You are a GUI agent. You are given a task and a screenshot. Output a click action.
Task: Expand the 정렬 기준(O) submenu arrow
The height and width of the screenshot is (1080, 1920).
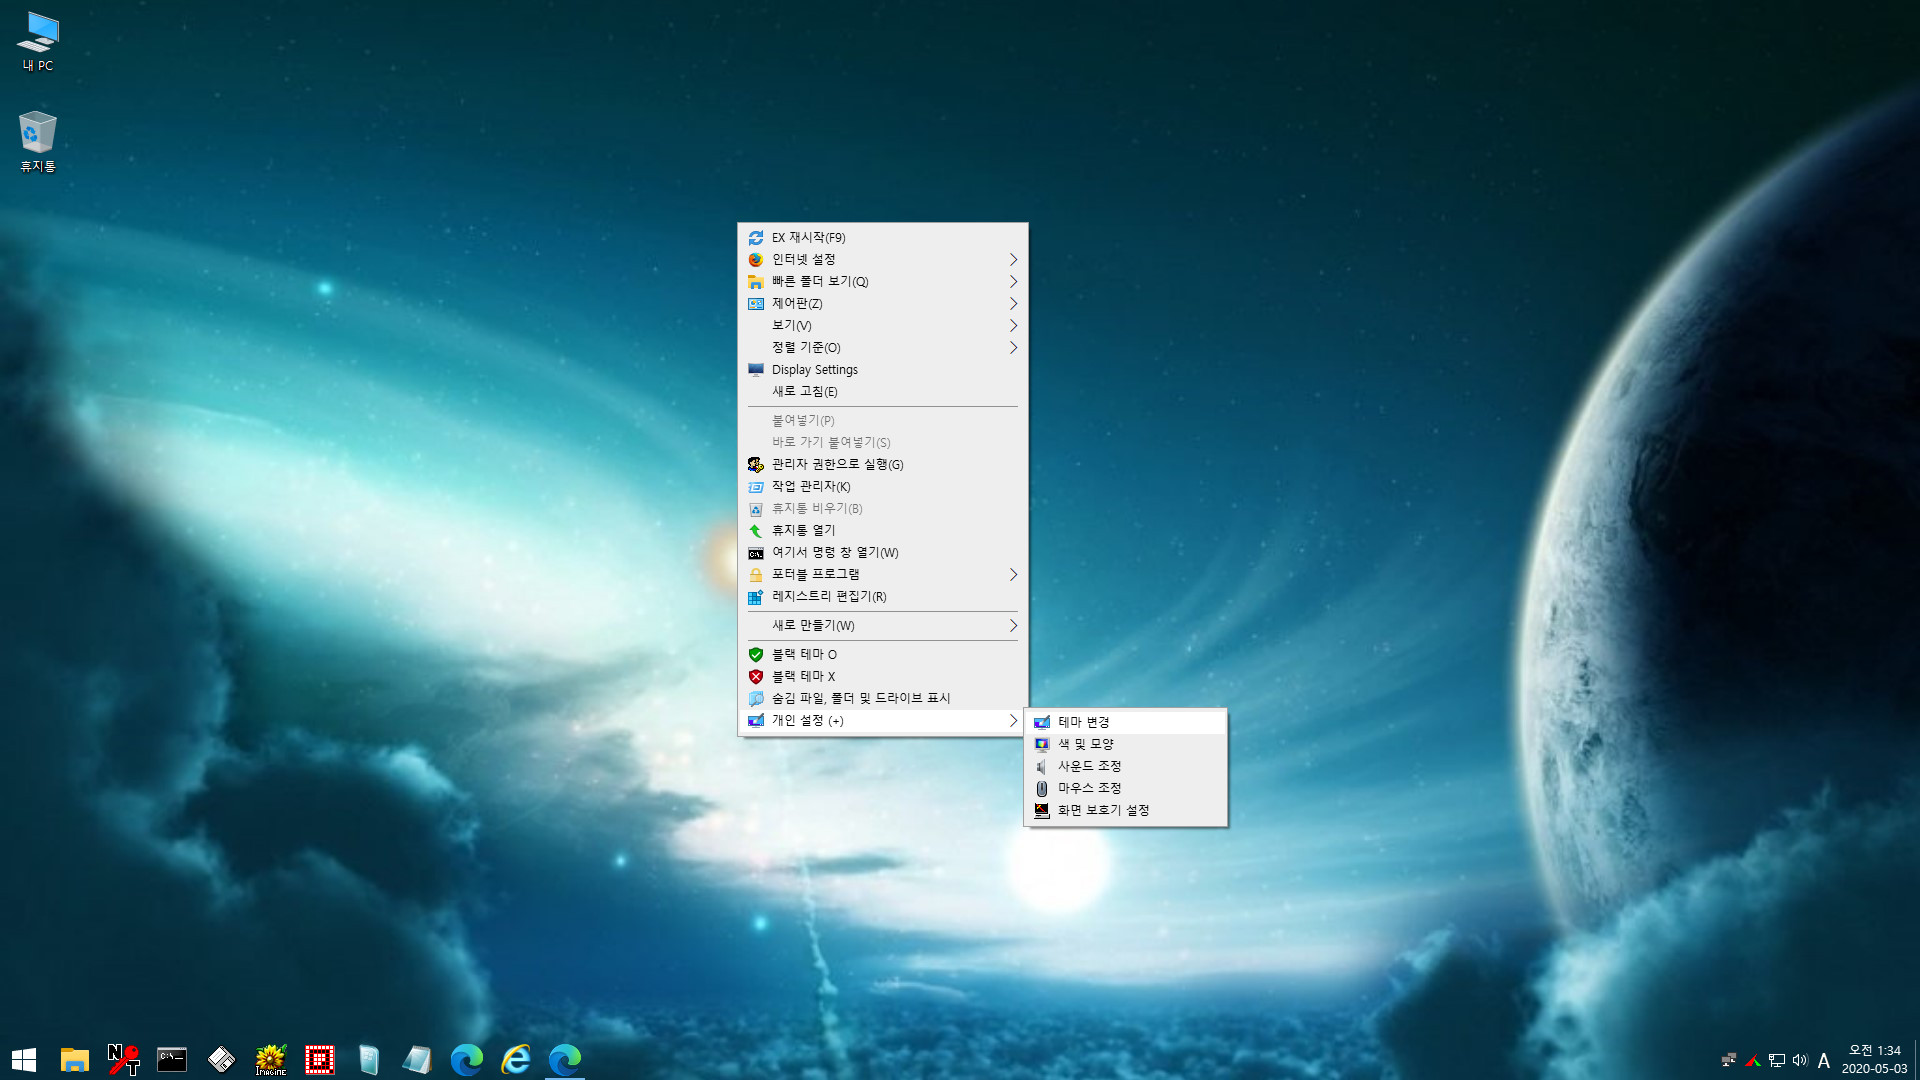pos(1013,348)
